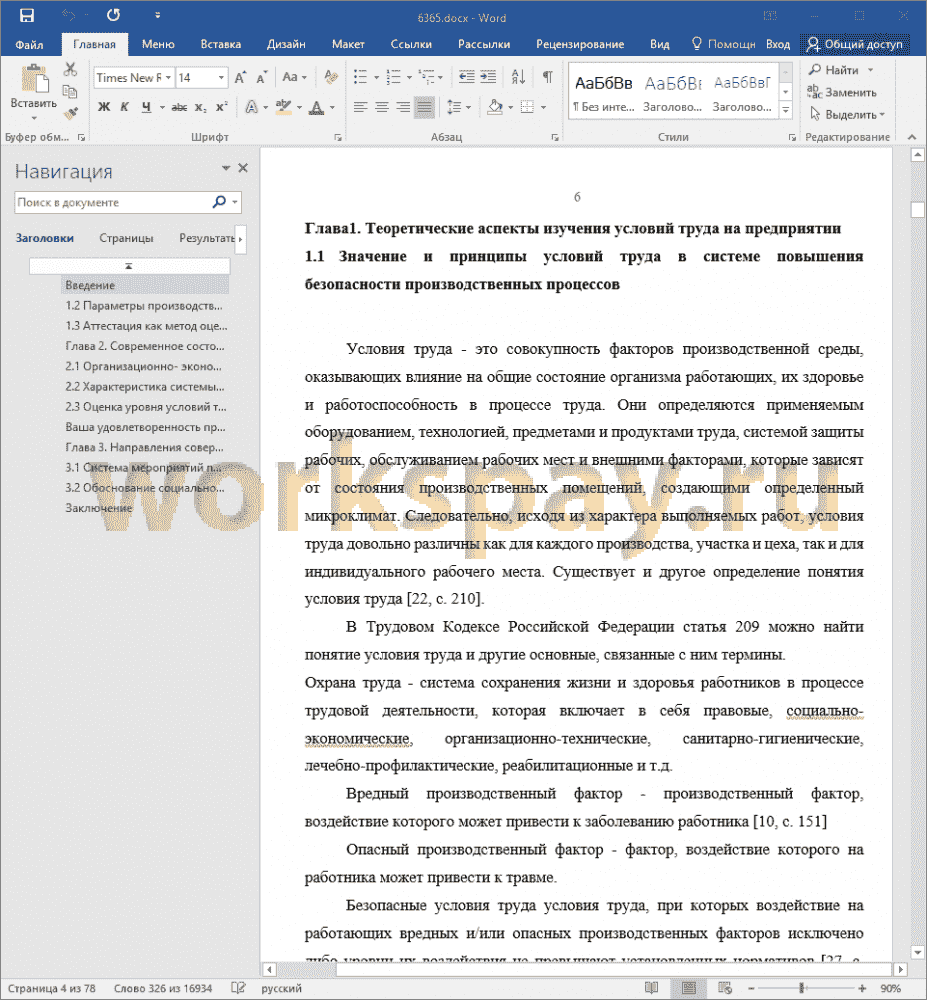Toggle justified alignment
927x1000 pixels.
pyautogui.click(x=424, y=107)
